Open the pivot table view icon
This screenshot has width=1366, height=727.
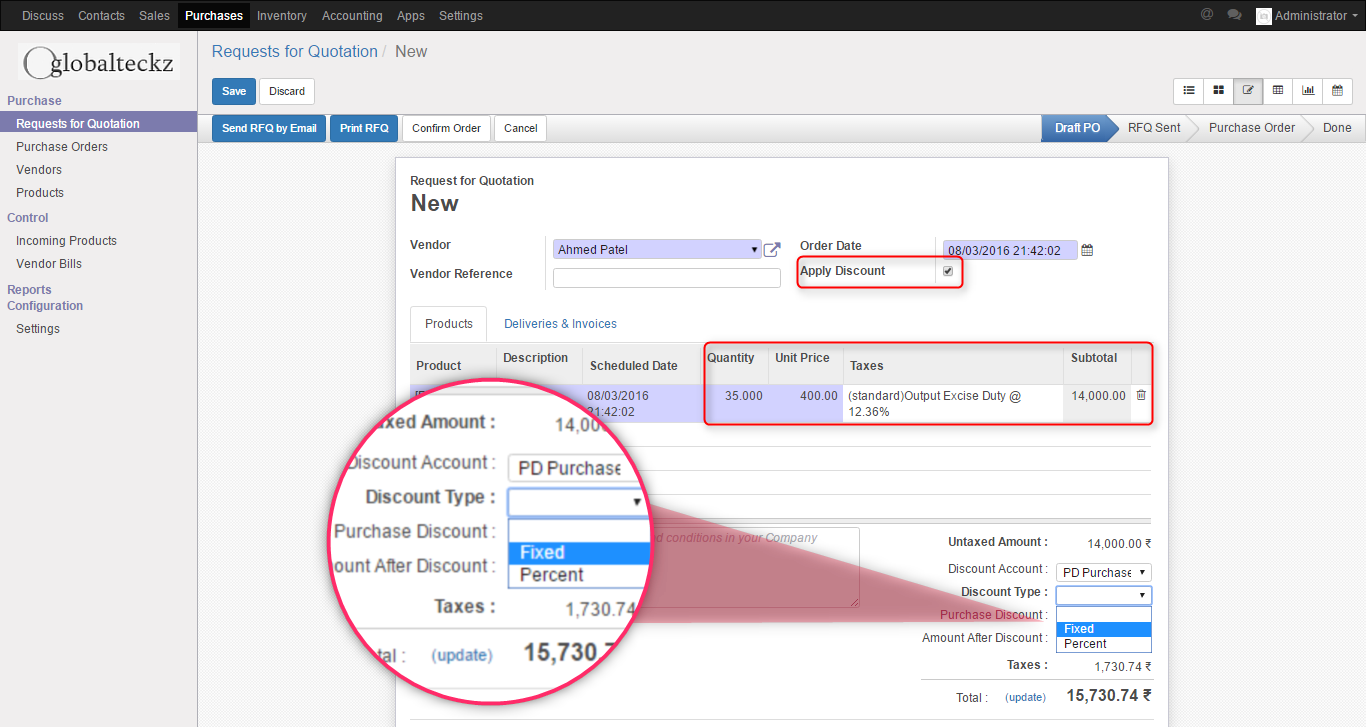tap(1278, 91)
